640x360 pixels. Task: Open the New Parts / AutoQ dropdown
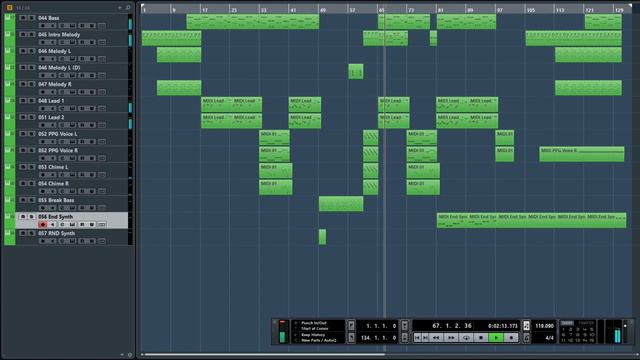318,340
